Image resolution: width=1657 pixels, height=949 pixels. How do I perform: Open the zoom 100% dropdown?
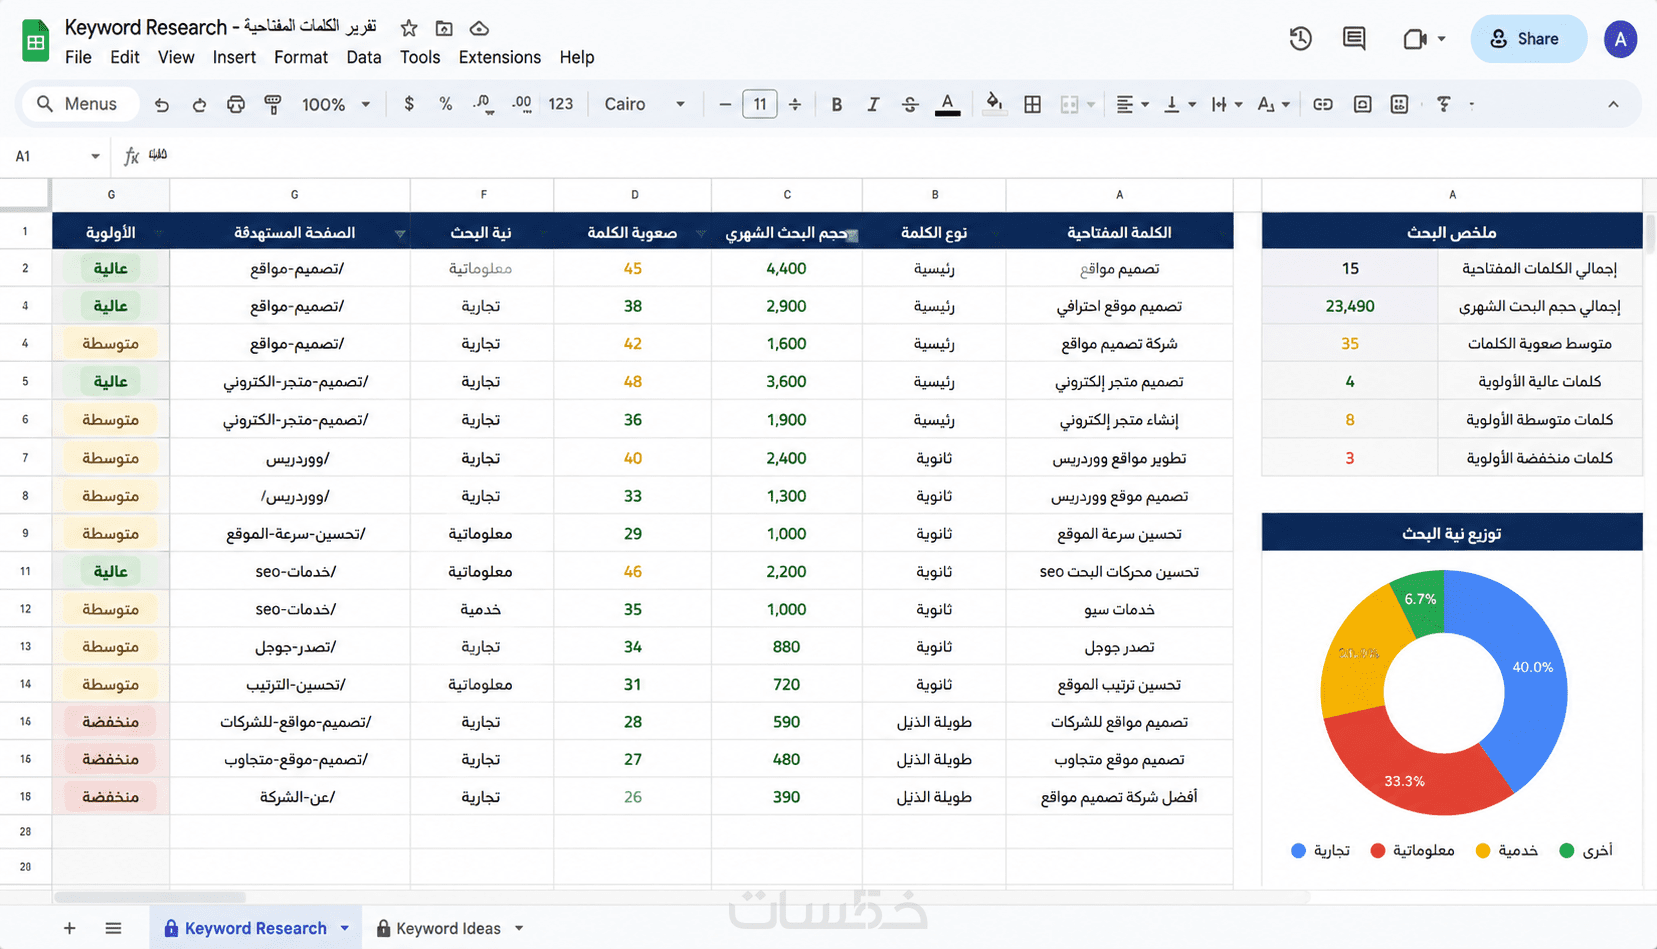coord(336,104)
